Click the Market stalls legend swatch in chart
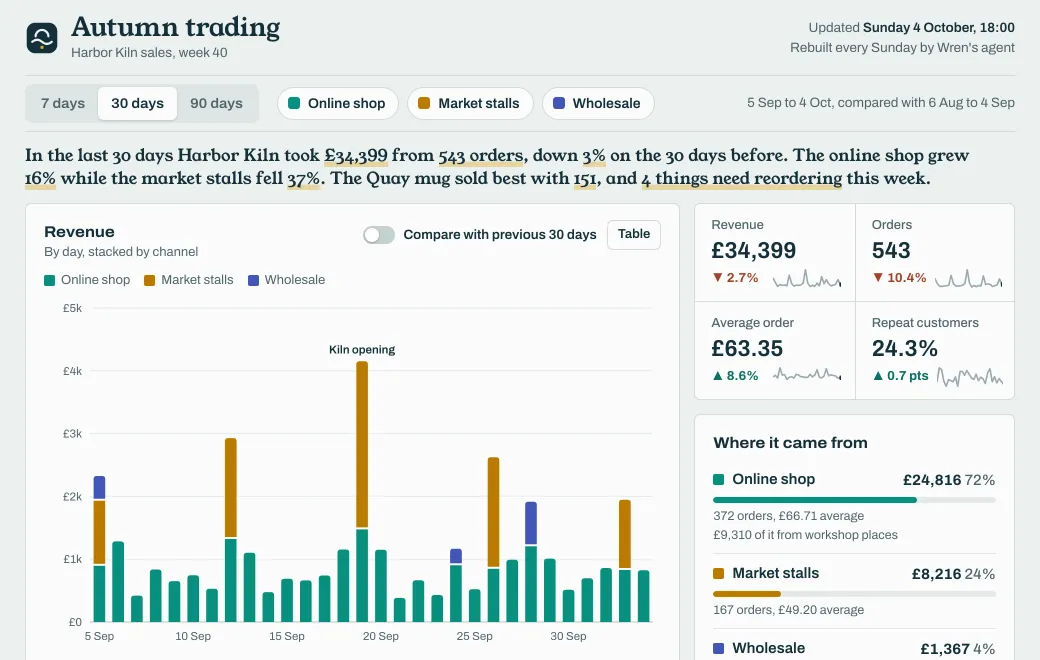 click(149, 281)
